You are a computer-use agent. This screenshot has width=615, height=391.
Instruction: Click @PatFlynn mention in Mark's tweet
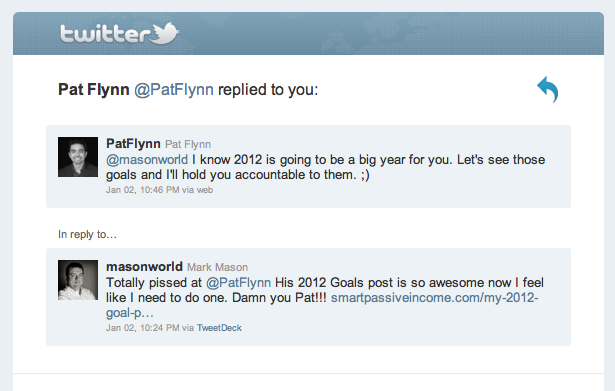[238, 283]
